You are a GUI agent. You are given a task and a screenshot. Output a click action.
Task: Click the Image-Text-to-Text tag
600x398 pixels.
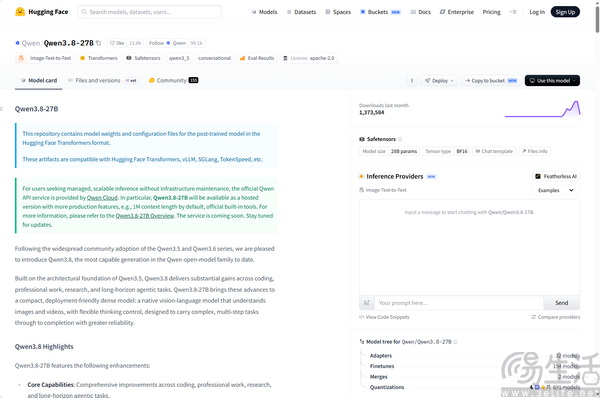click(45, 58)
